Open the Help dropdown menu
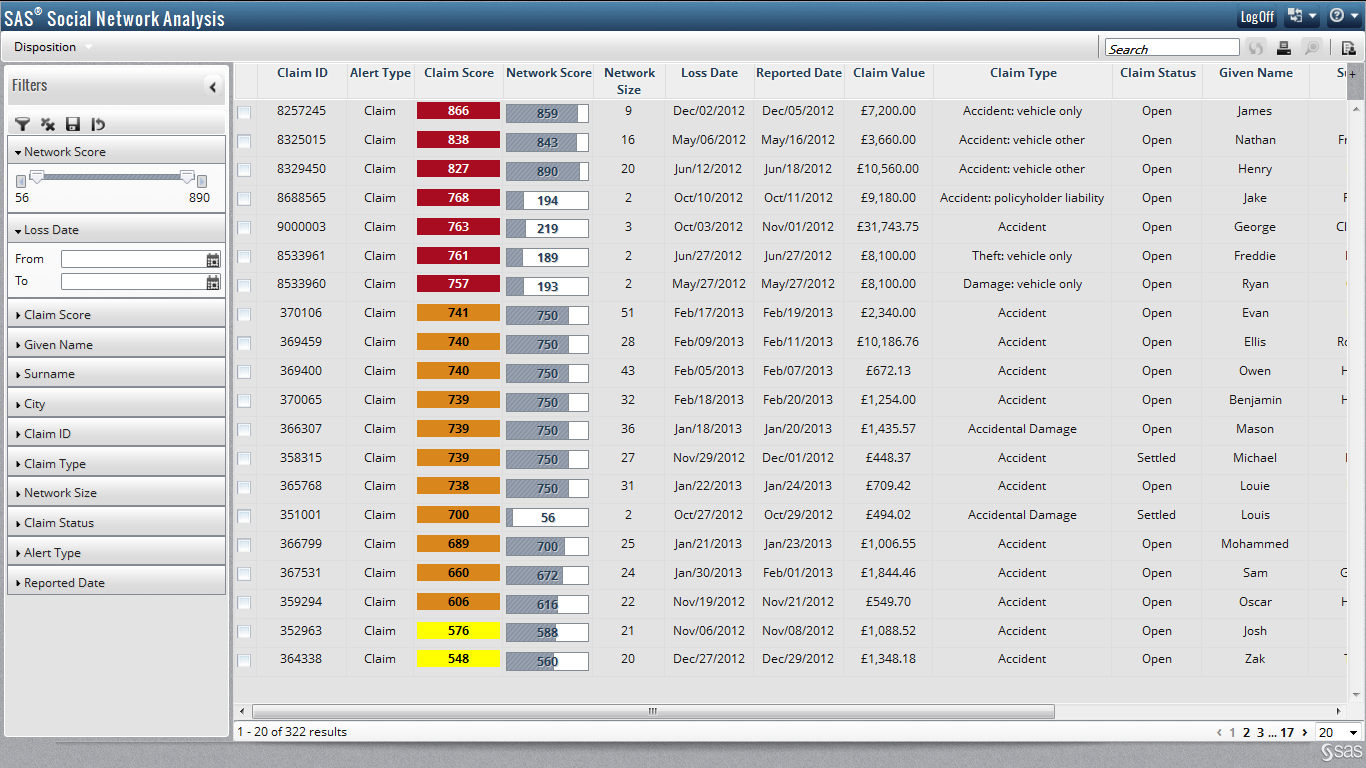 (x=1343, y=16)
